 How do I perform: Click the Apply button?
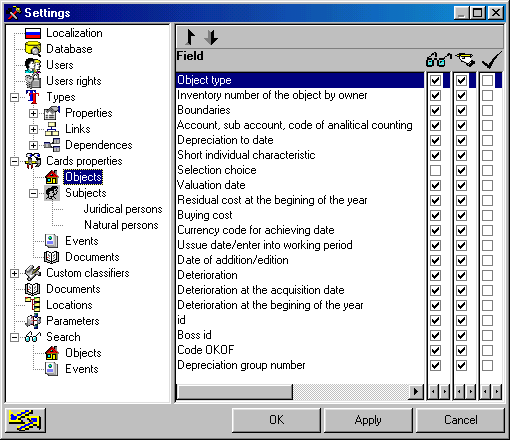[368, 420]
